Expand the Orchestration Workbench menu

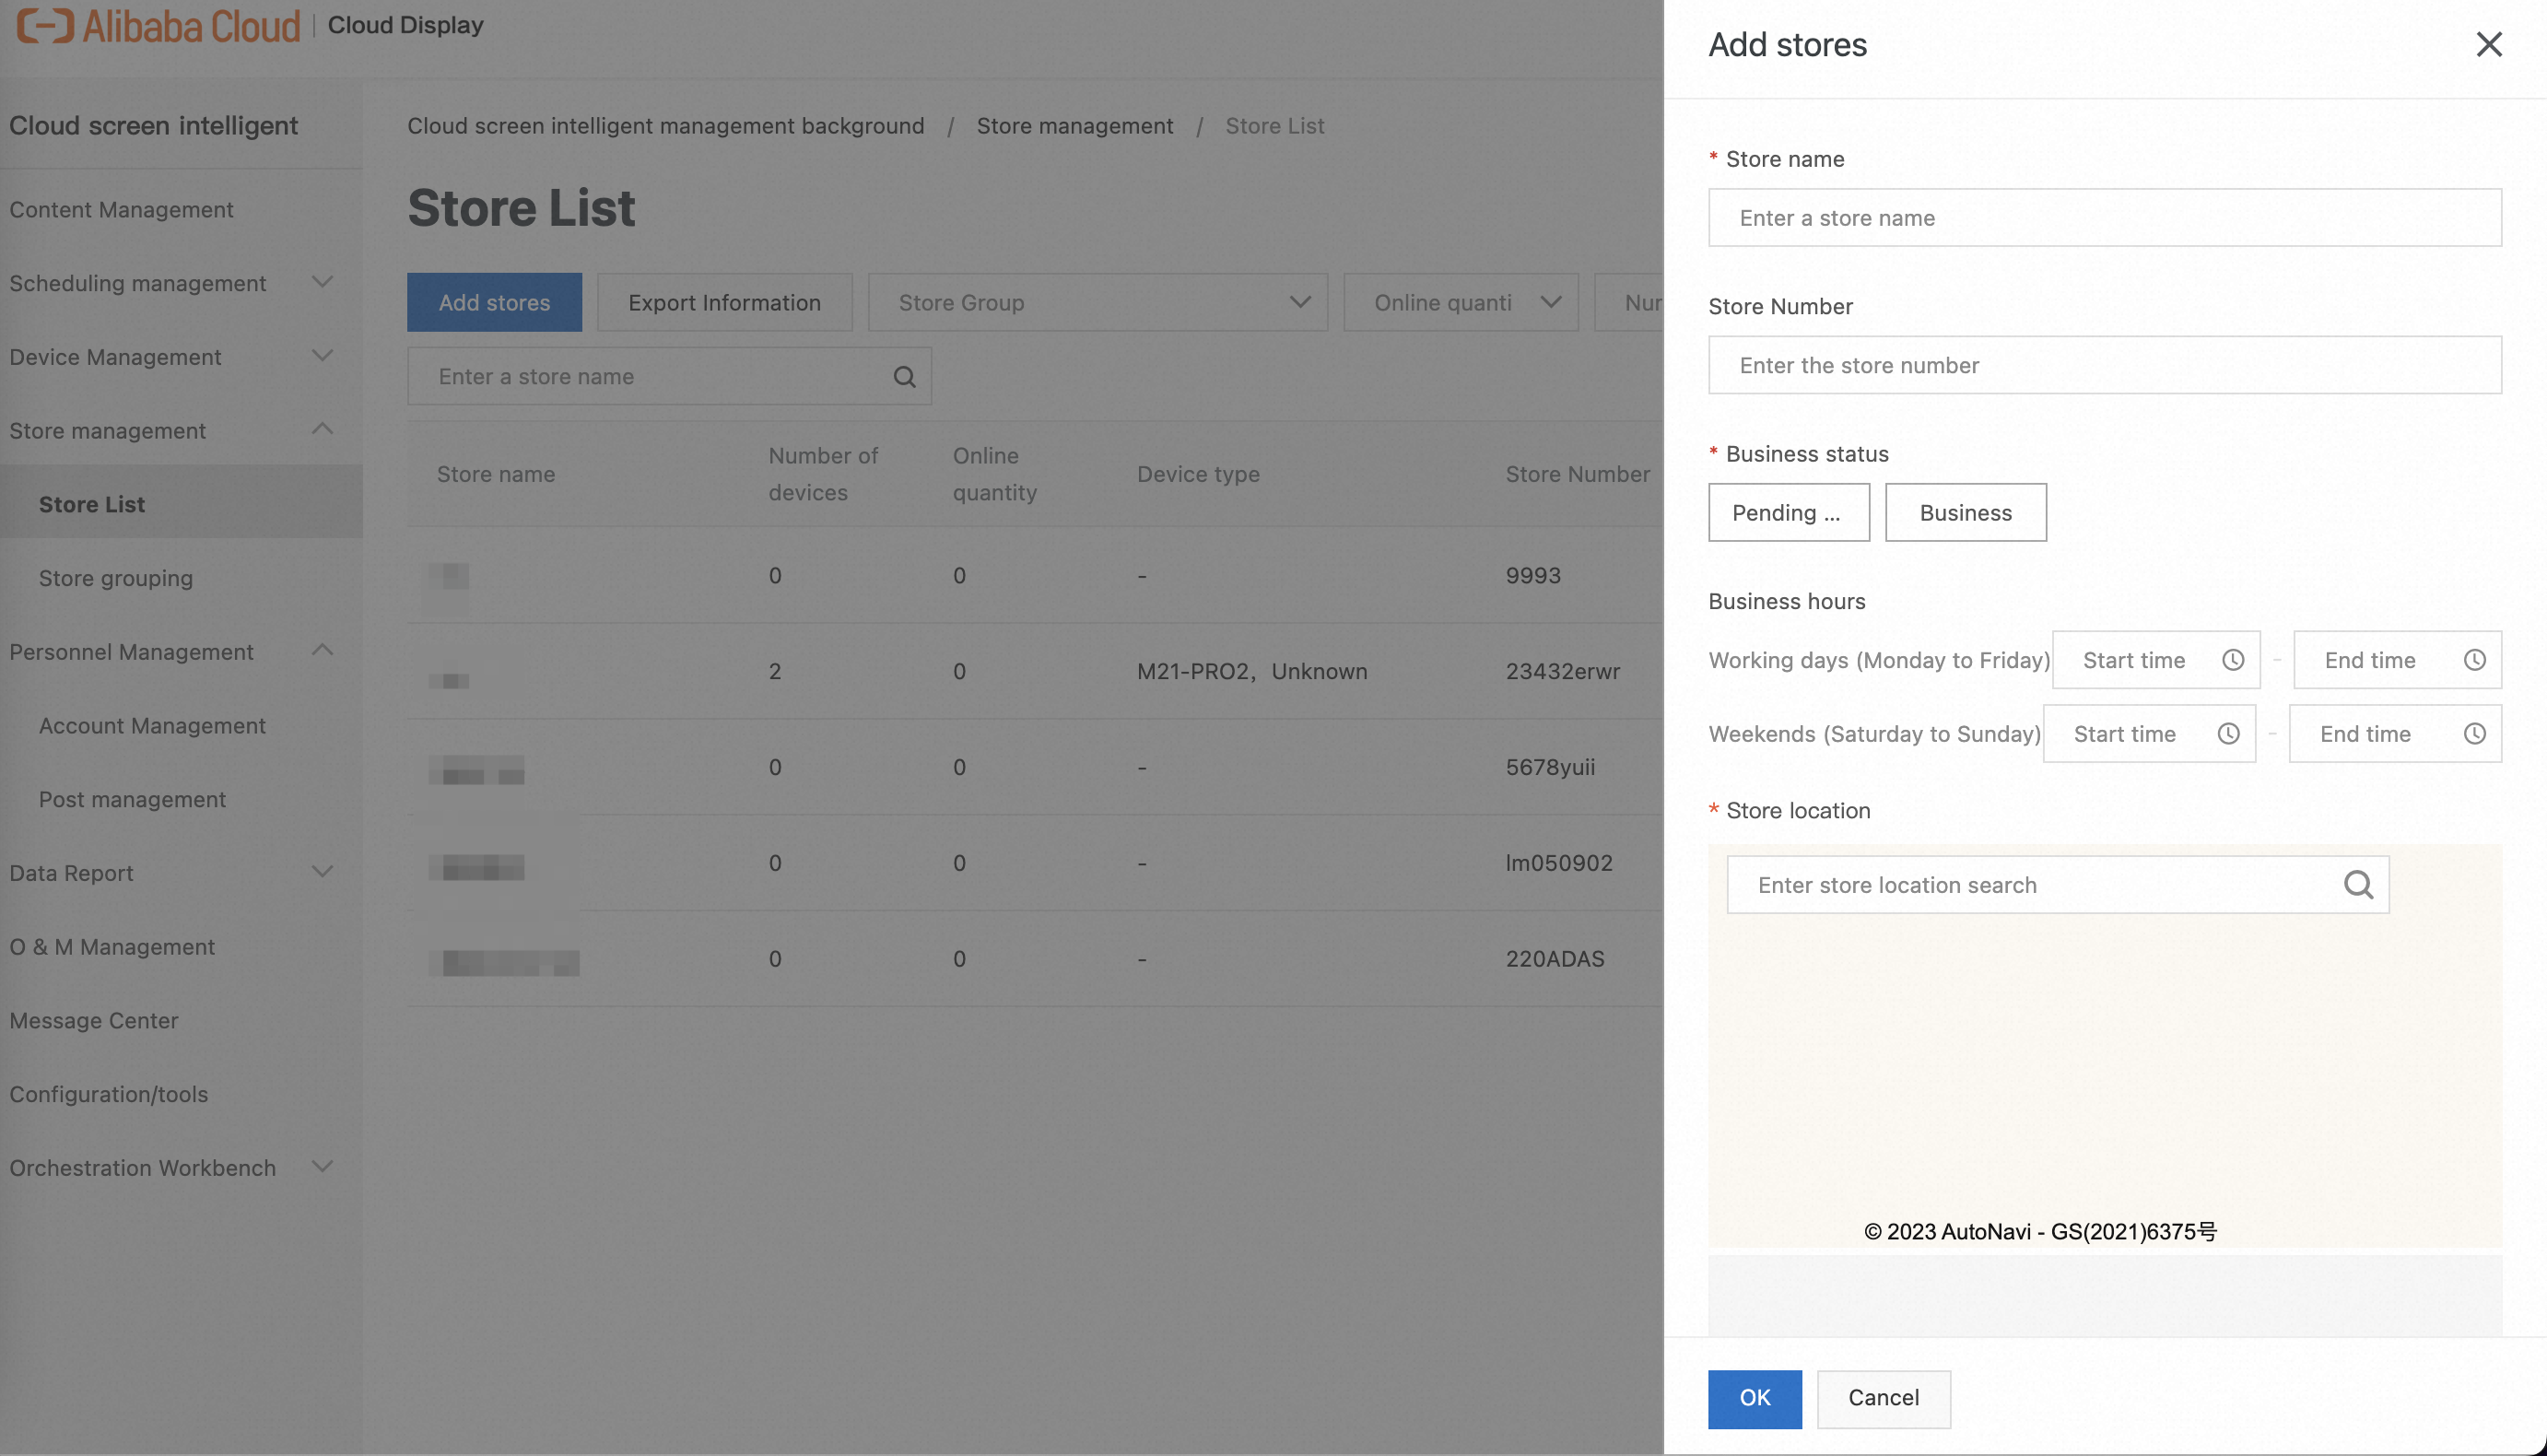[322, 1167]
